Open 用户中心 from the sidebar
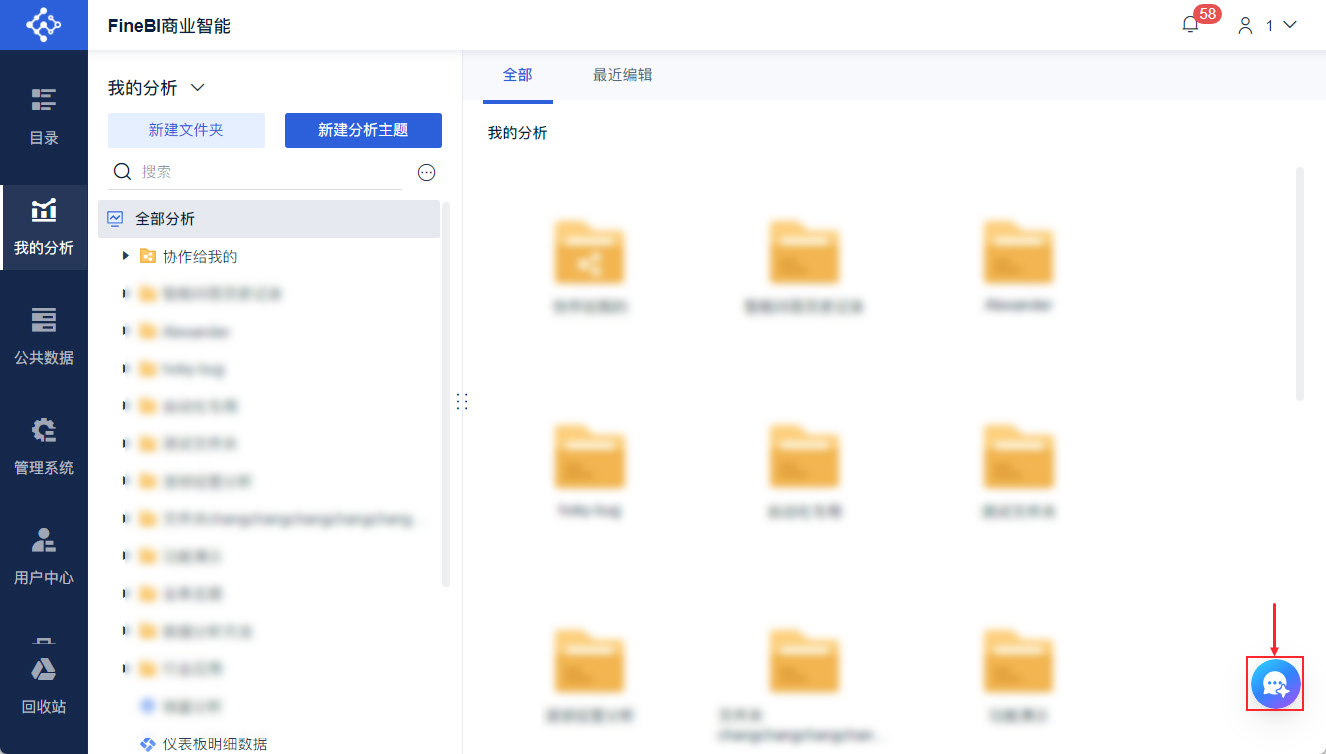The image size is (1326, 754). (x=44, y=557)
